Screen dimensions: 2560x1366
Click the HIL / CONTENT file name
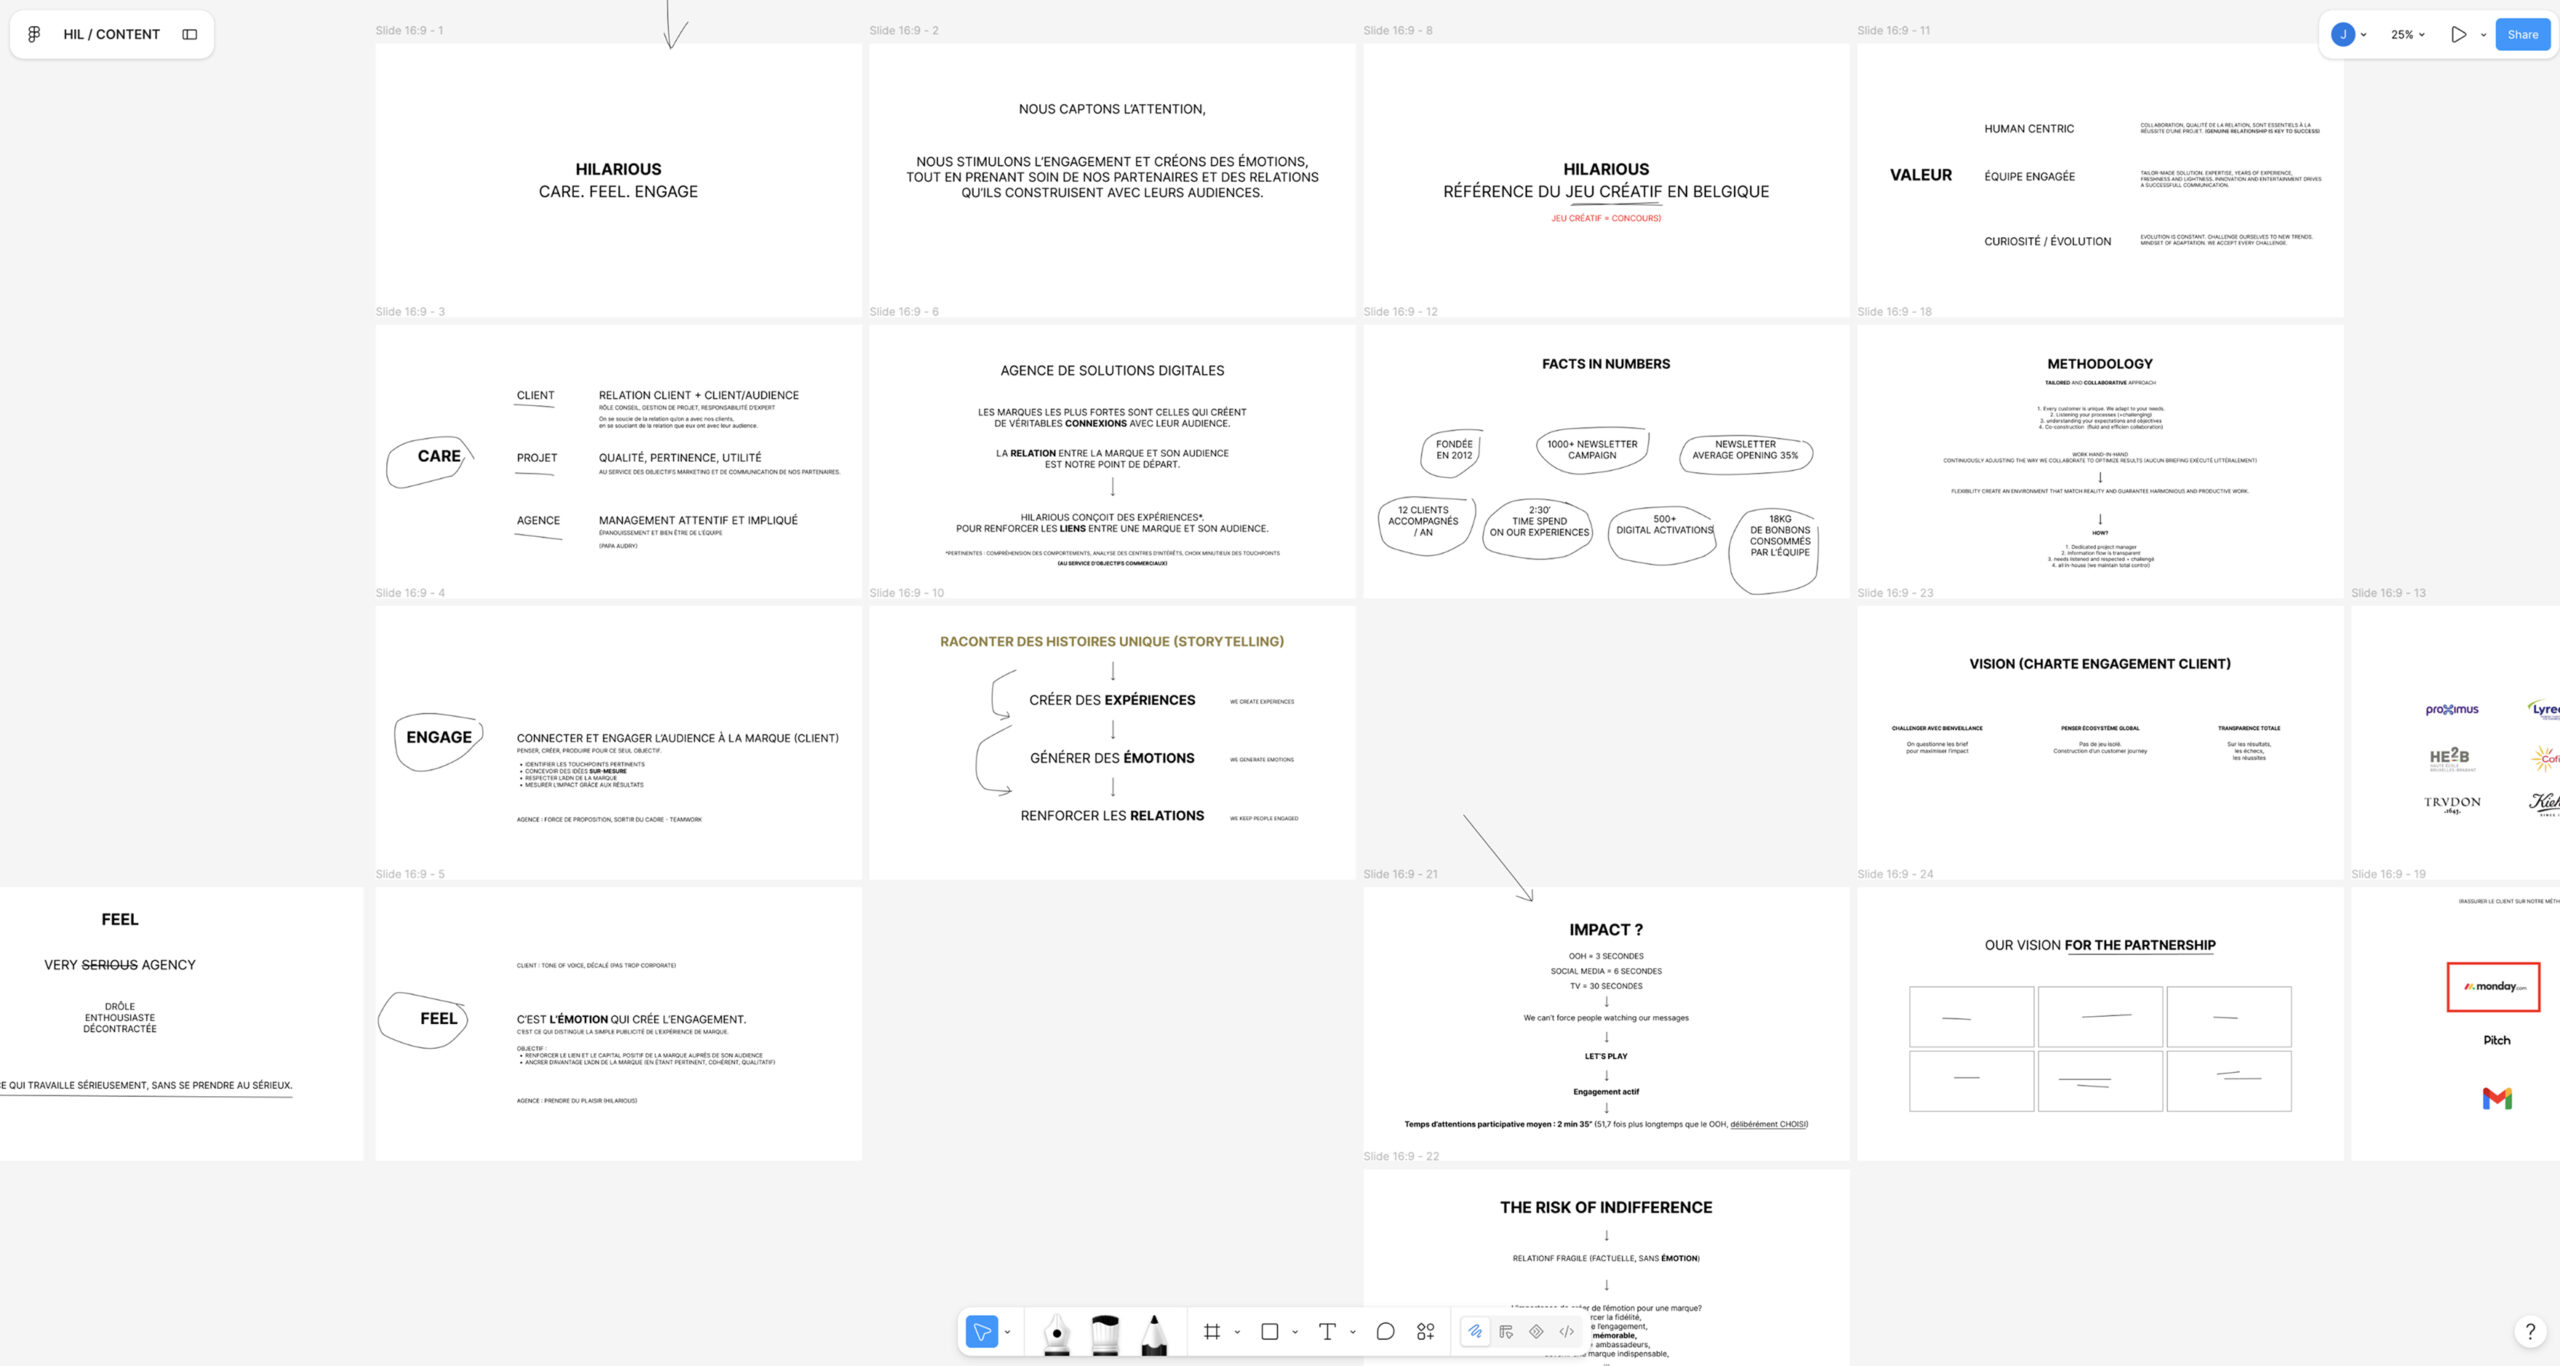[x=111, y=34]
